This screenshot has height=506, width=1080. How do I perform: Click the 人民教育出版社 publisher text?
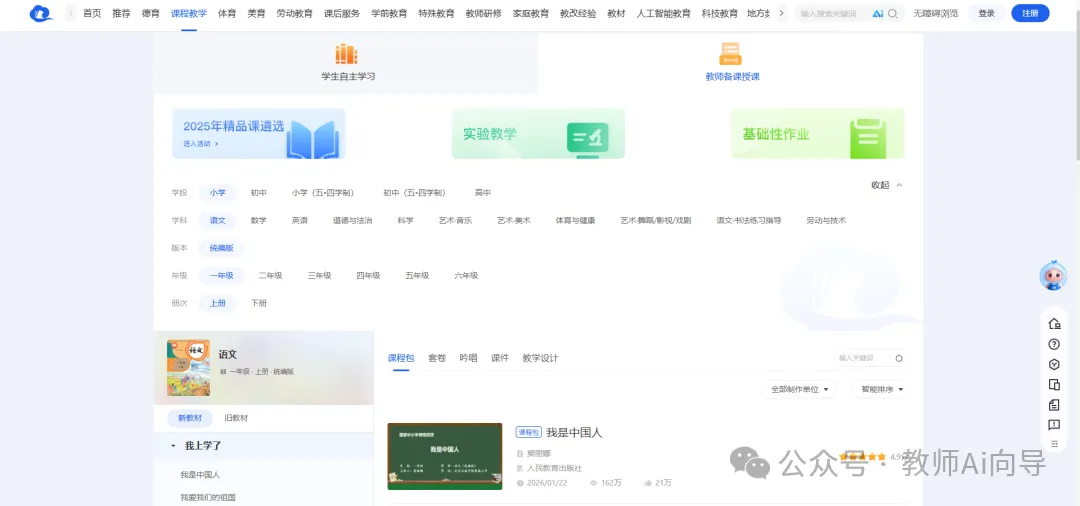coord(554,468)
